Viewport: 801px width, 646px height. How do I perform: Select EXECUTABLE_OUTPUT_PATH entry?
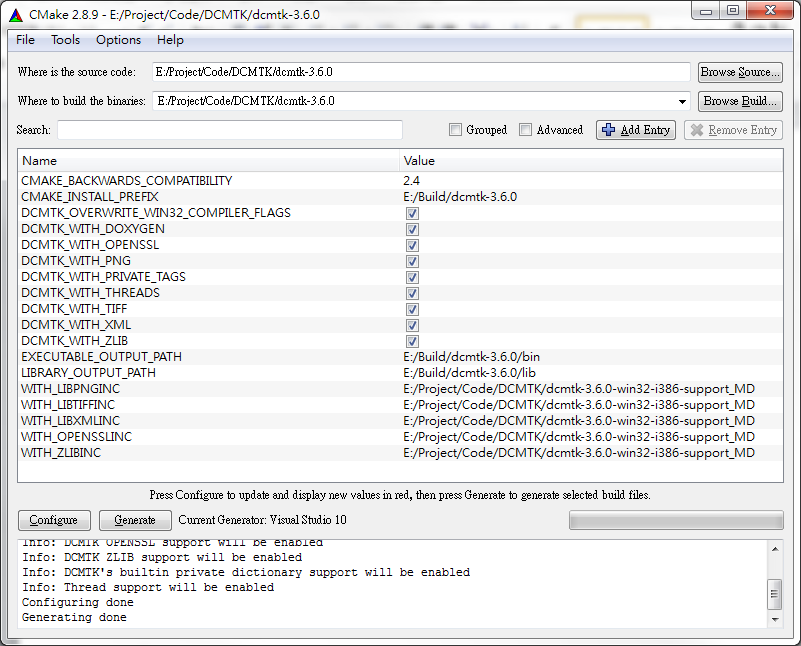pyautogui.click(x=101, y=356)
